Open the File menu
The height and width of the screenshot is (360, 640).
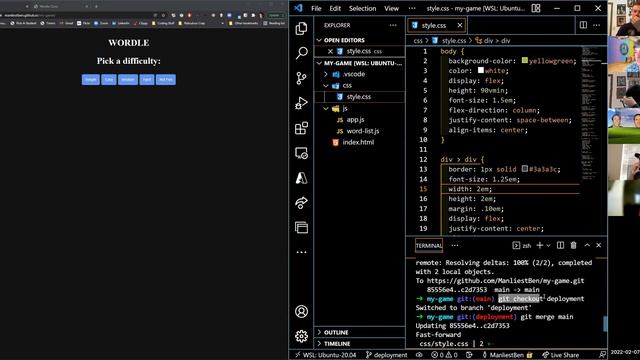[316, 8]
